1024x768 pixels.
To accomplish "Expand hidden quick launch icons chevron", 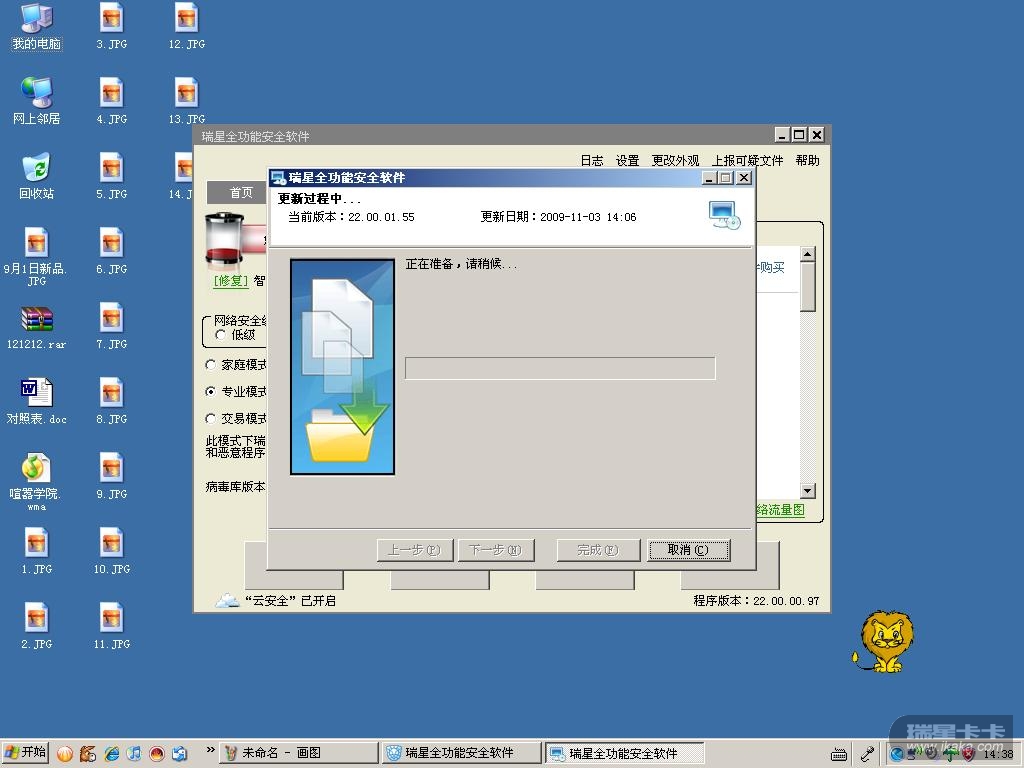I will pos(210,750).
